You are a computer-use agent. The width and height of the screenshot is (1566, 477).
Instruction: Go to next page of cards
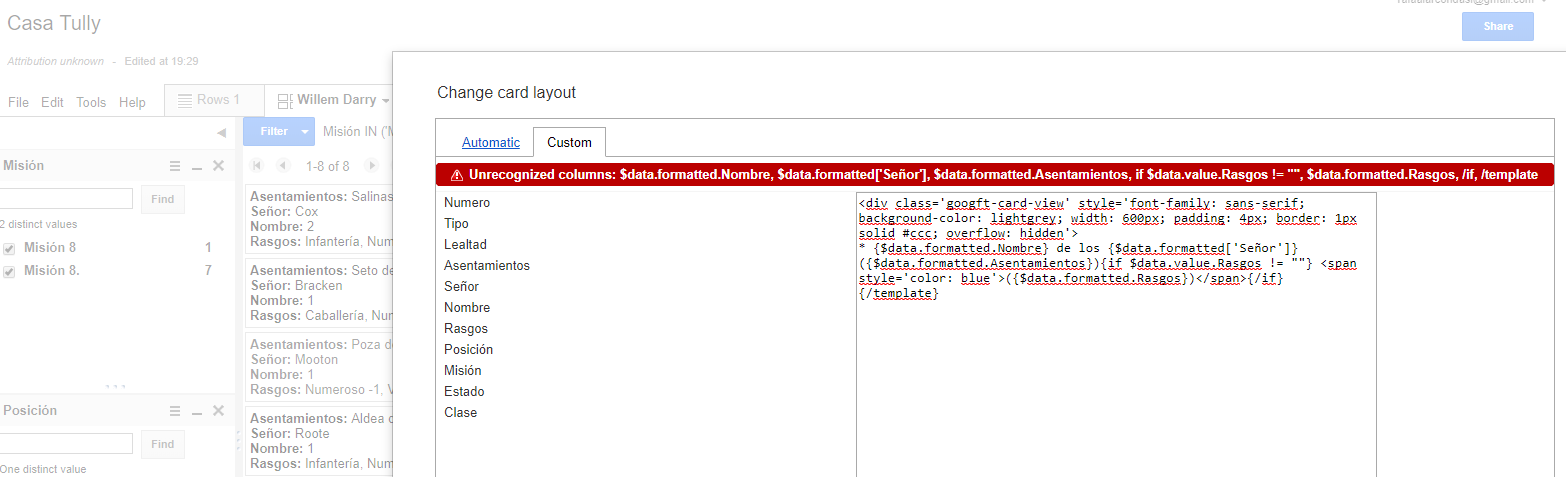(x=372, y=165)
